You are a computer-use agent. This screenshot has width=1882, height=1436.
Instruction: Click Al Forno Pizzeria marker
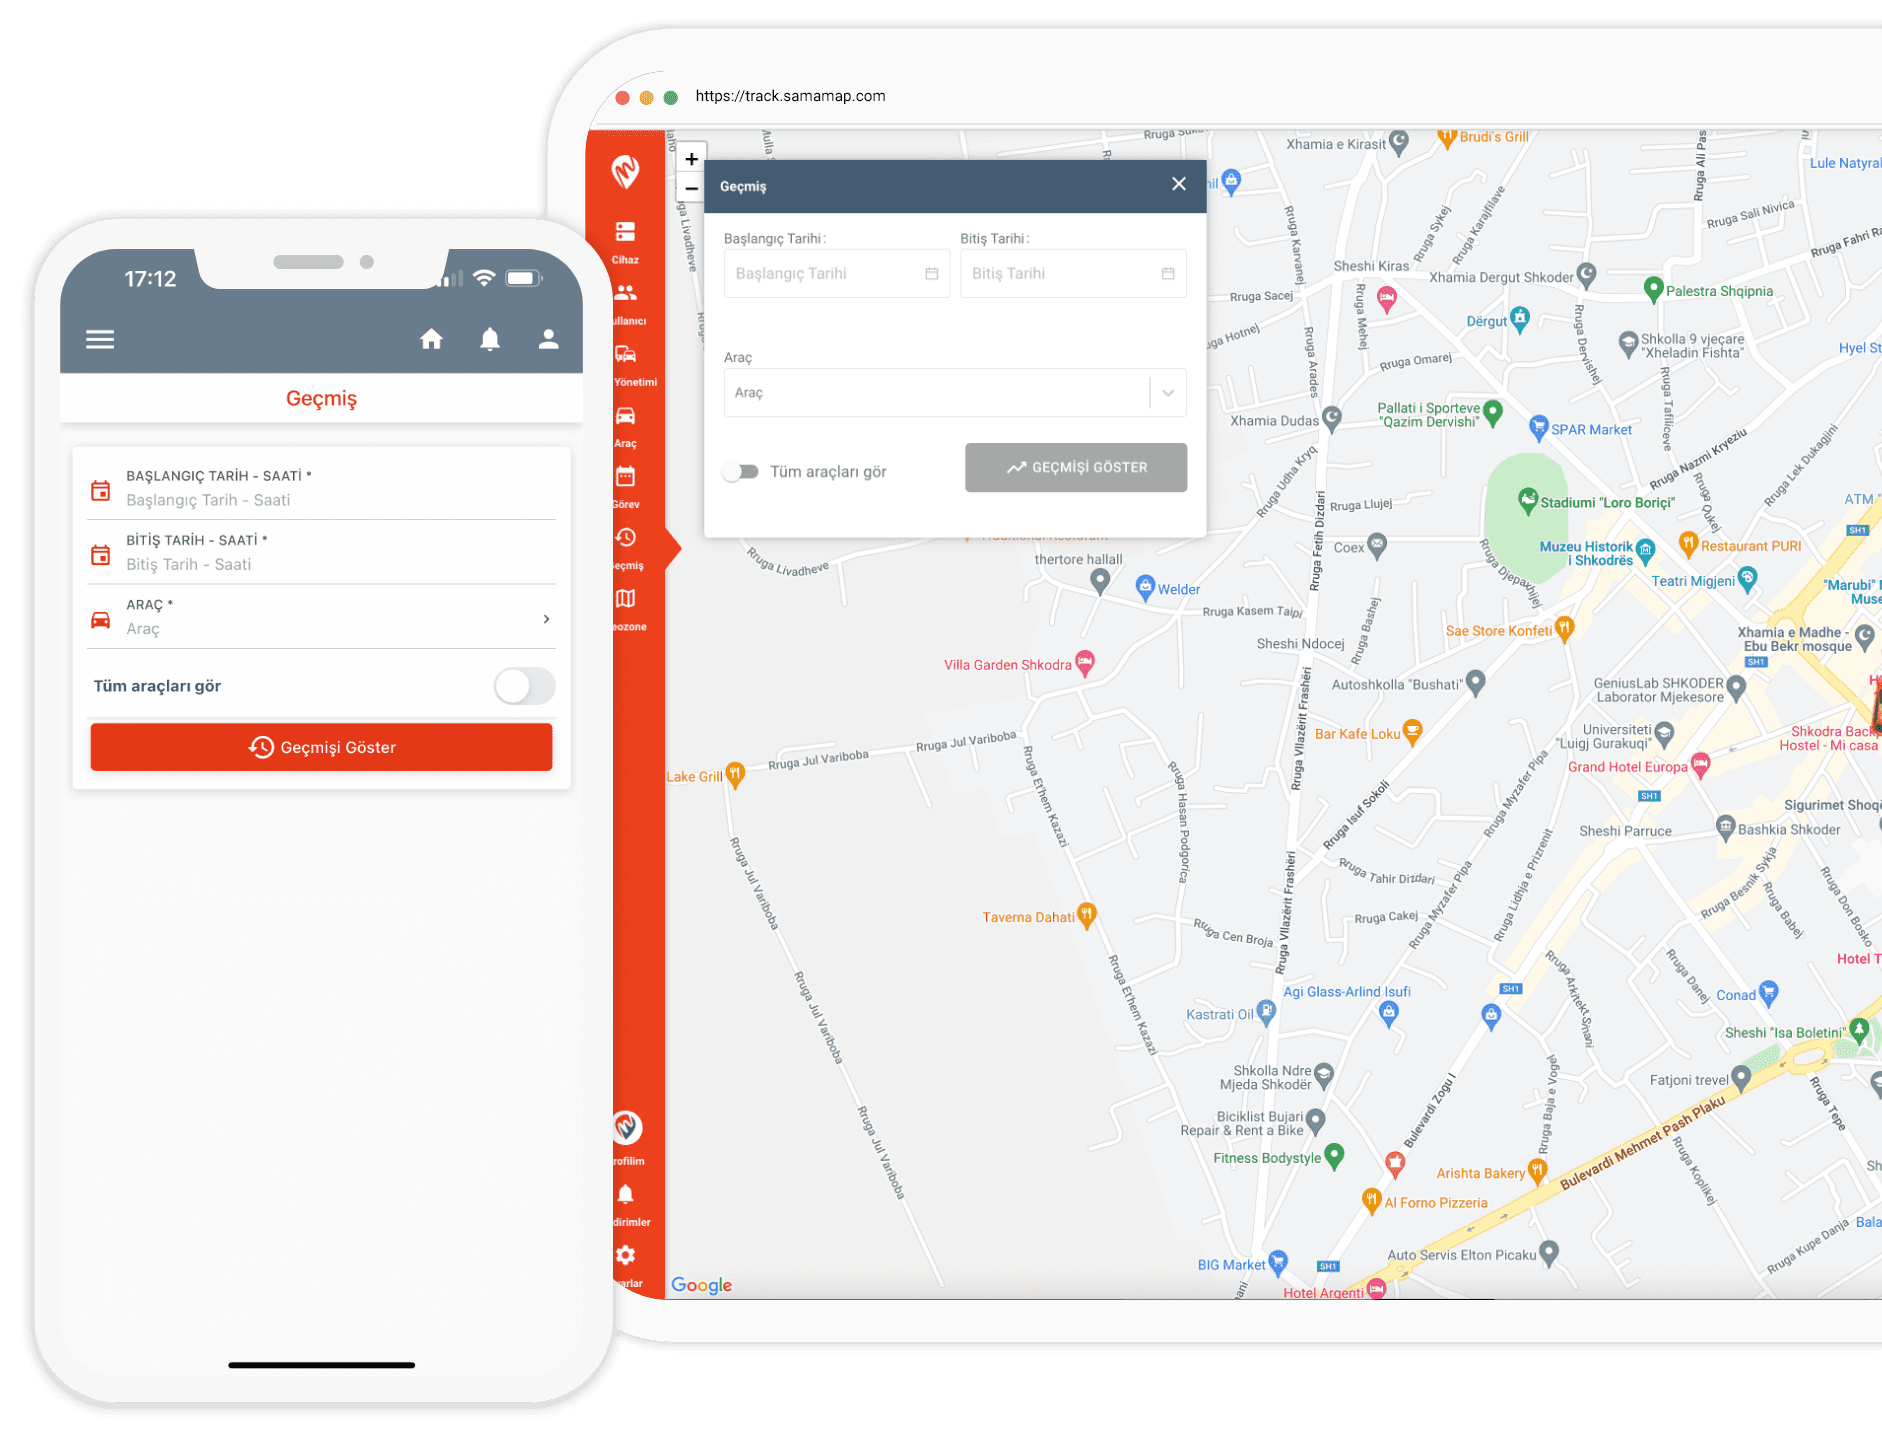point(1372,1200)
